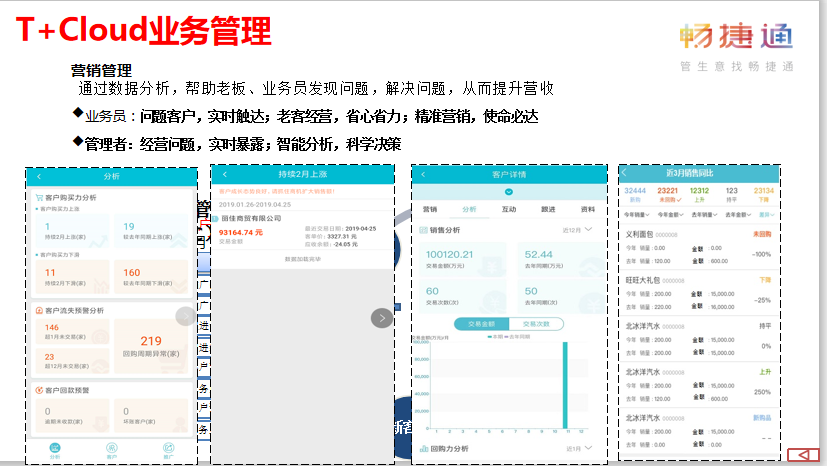Open the 旺旺大礼包 product row

(699, 294)
